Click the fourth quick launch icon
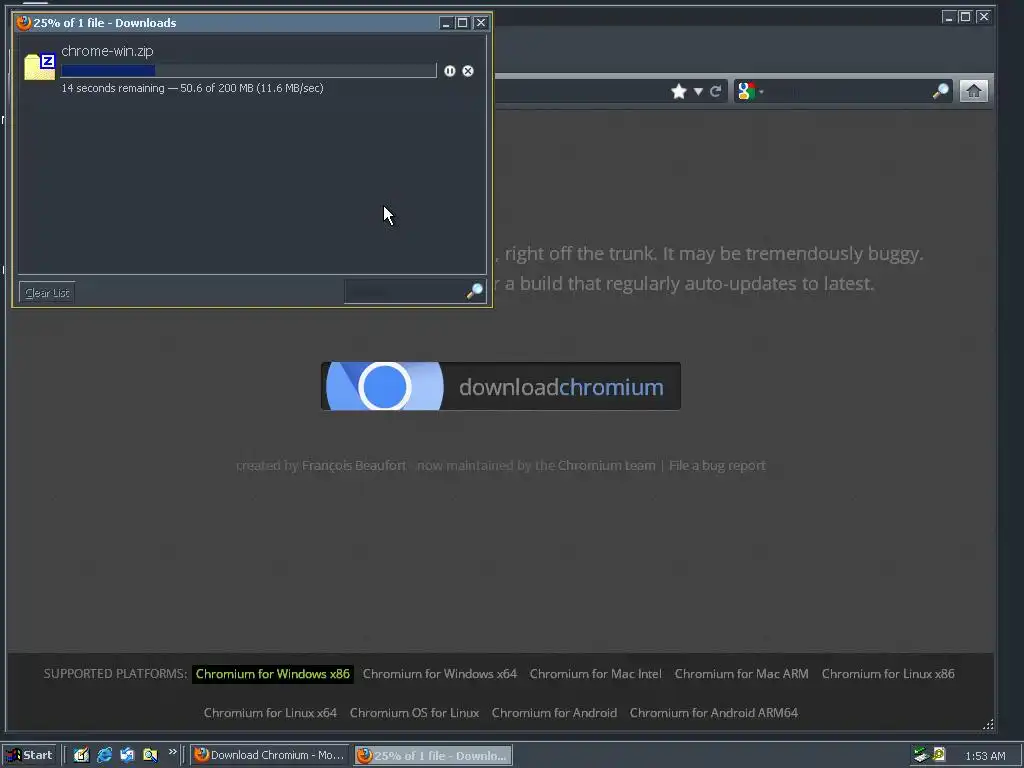 150,755
